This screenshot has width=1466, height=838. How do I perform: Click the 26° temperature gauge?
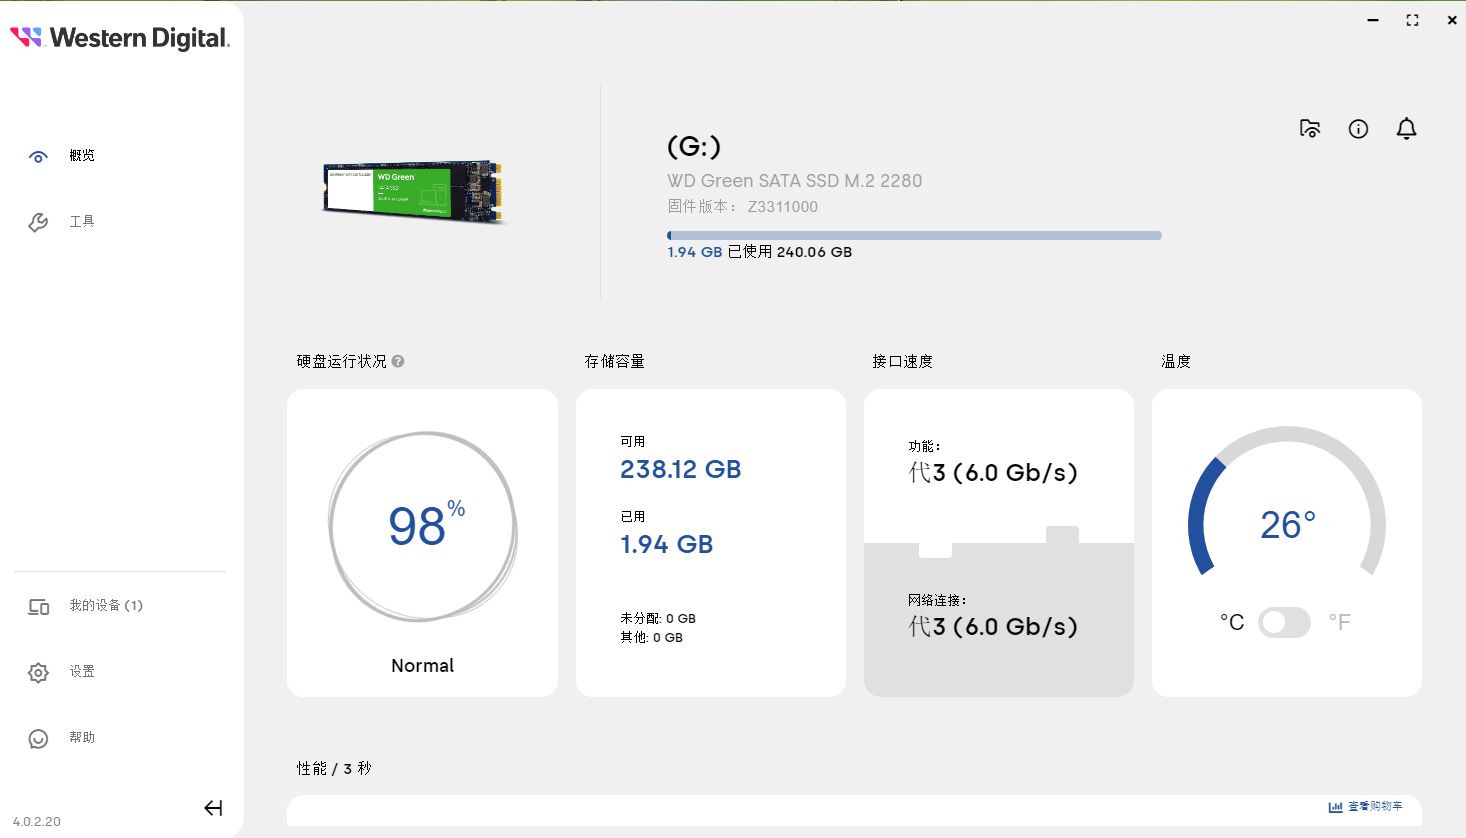click(1287, 524)
